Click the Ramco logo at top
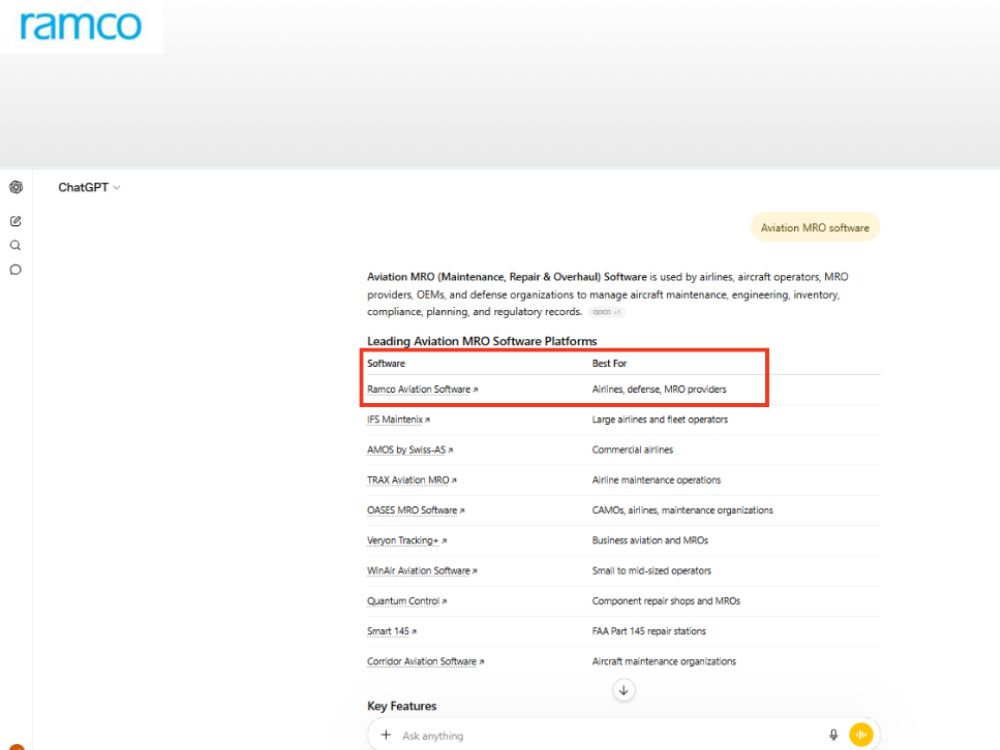Image resolution: width=1000 pixels, height=750 pixels. 81,26
